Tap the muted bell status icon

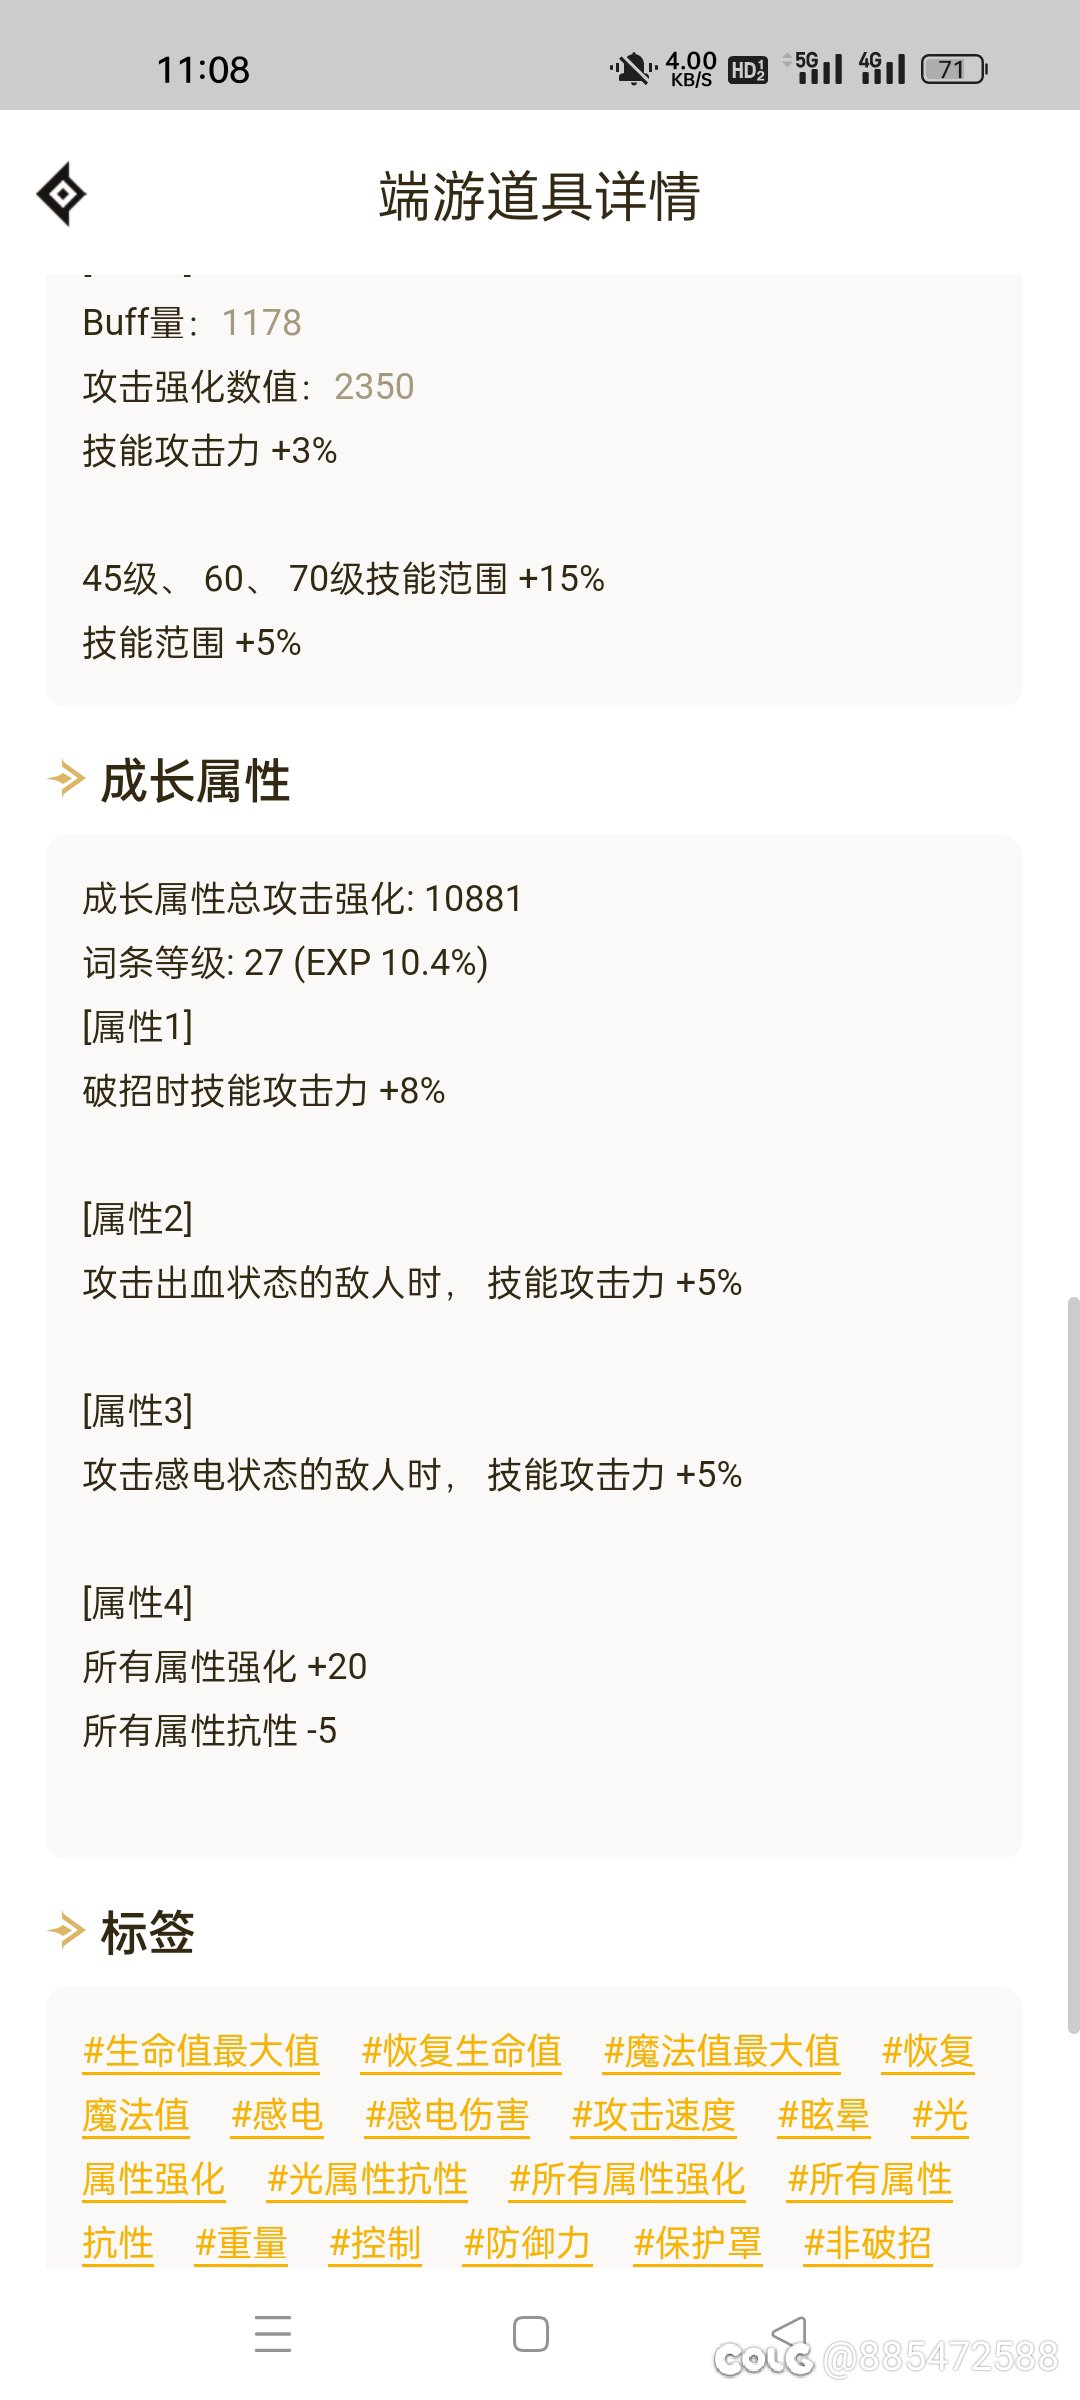coord(632,69)
